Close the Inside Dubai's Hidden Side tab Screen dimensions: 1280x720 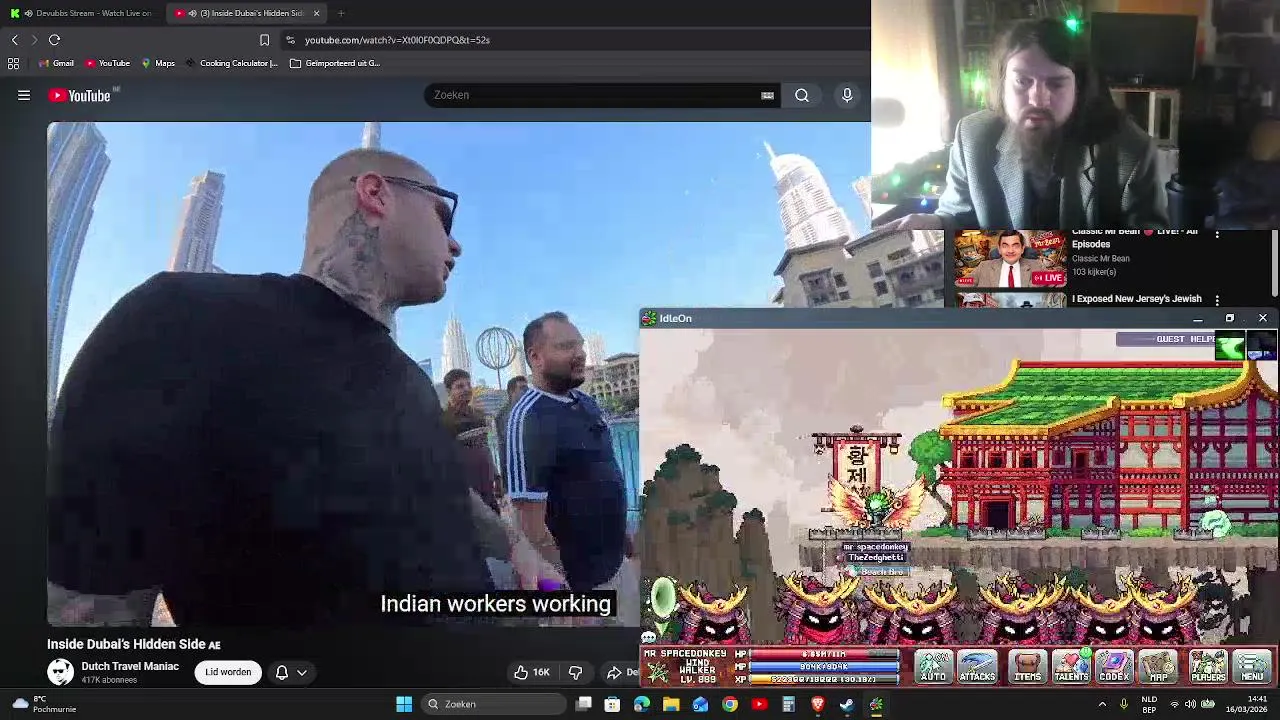[x=316, y=13]
